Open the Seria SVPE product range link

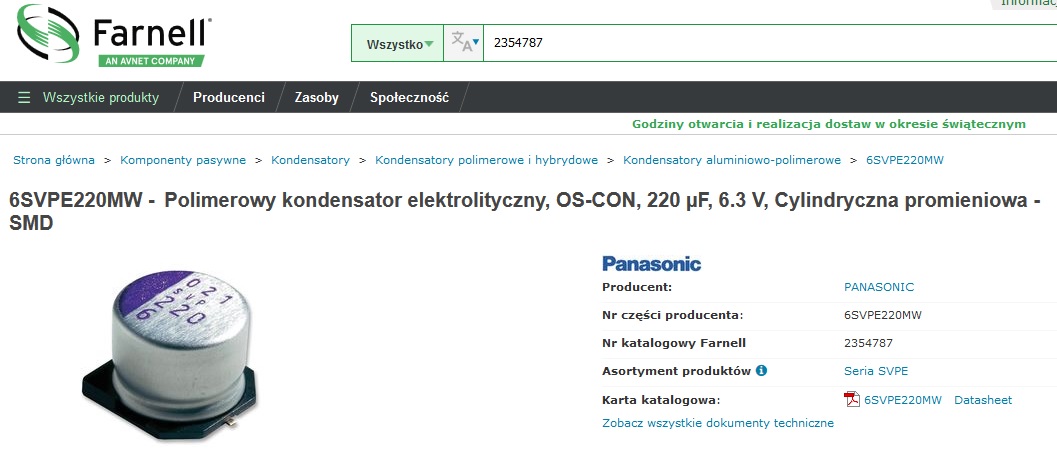click(876, 371)
